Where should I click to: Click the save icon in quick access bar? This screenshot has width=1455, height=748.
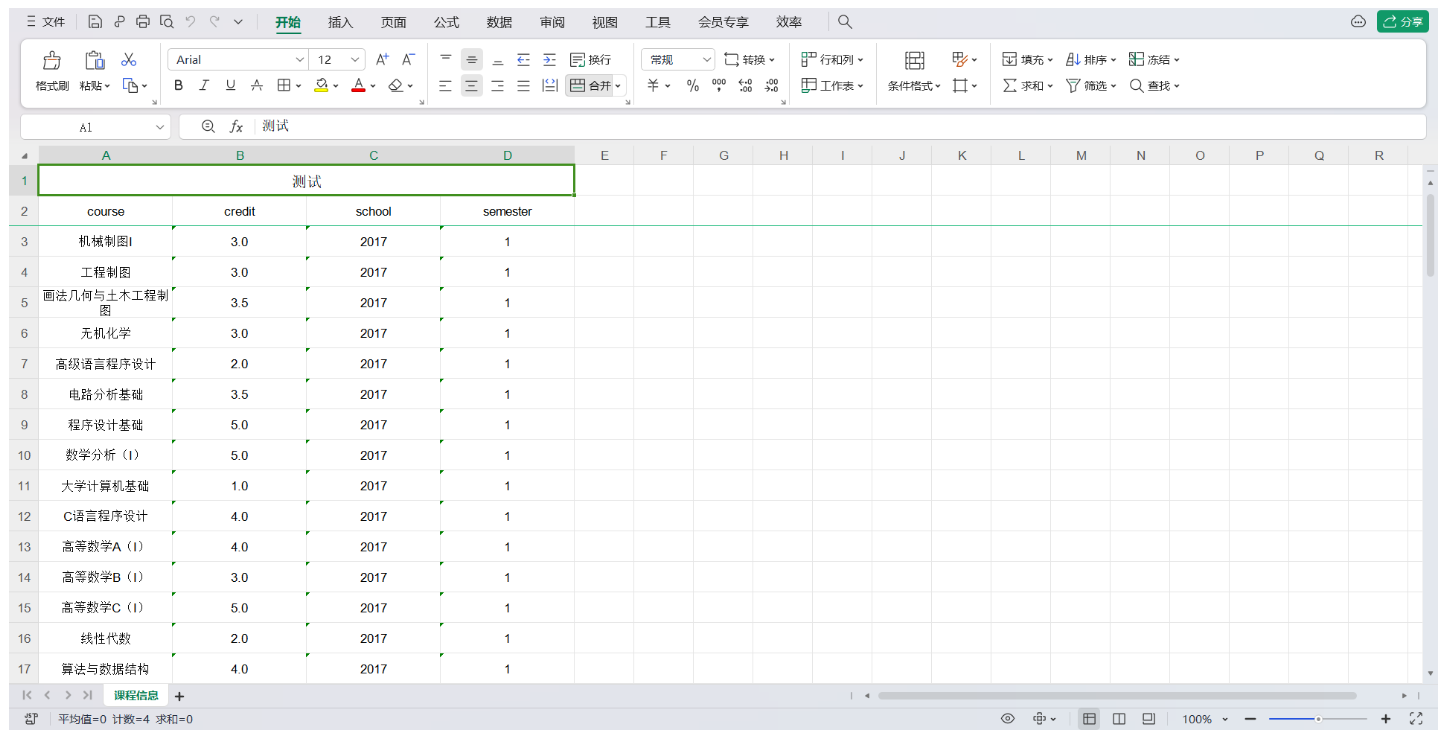click(95, 22)
